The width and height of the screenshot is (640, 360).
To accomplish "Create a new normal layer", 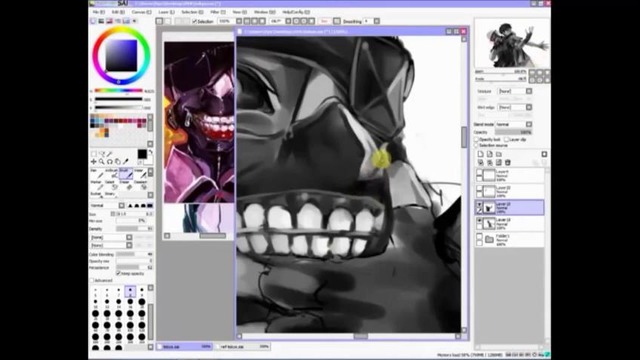I will [480, 154].
